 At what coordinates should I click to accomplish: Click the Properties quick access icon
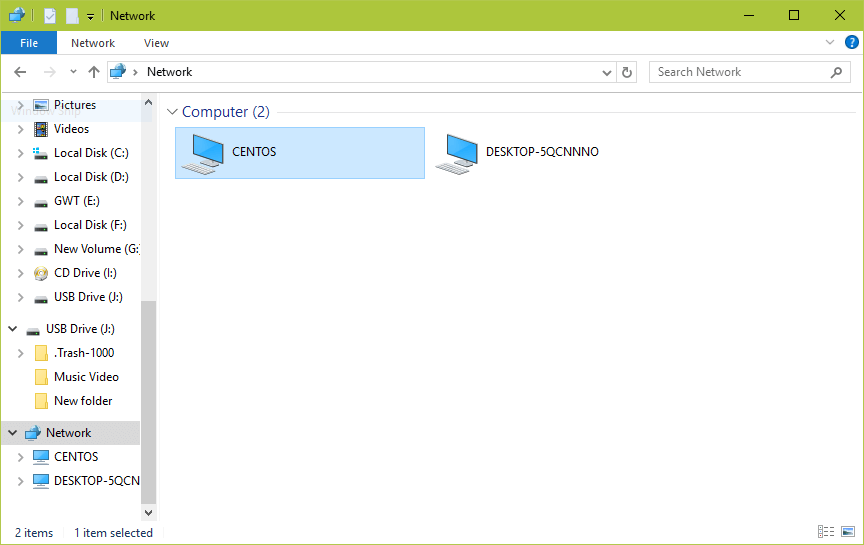pyautogui.click(x=50, y=16)
